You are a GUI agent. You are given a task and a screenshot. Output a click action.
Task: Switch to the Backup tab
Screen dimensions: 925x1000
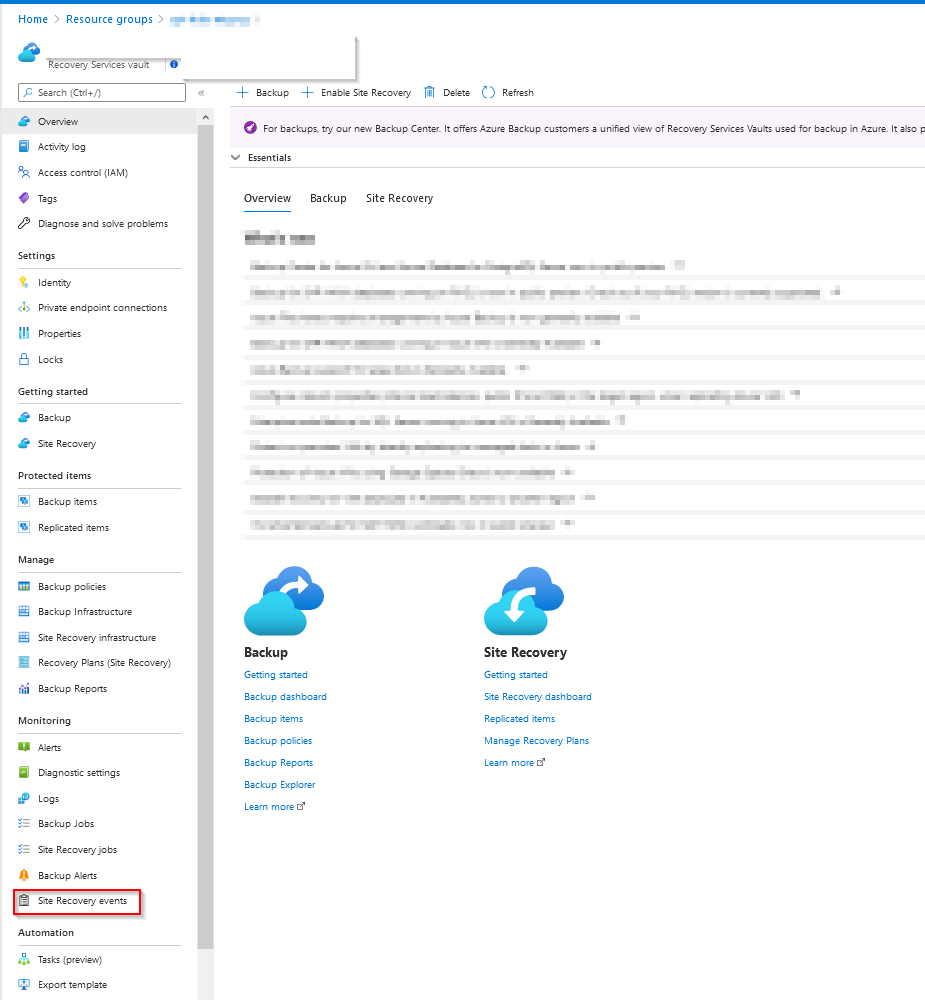329,198
